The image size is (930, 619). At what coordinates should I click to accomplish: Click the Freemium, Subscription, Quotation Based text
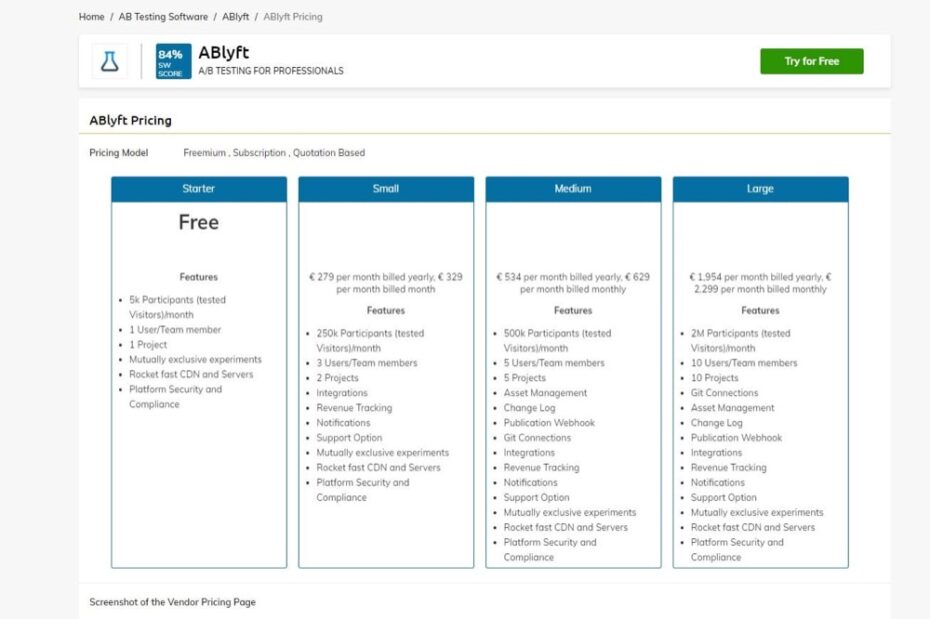(x=272, y=152)
